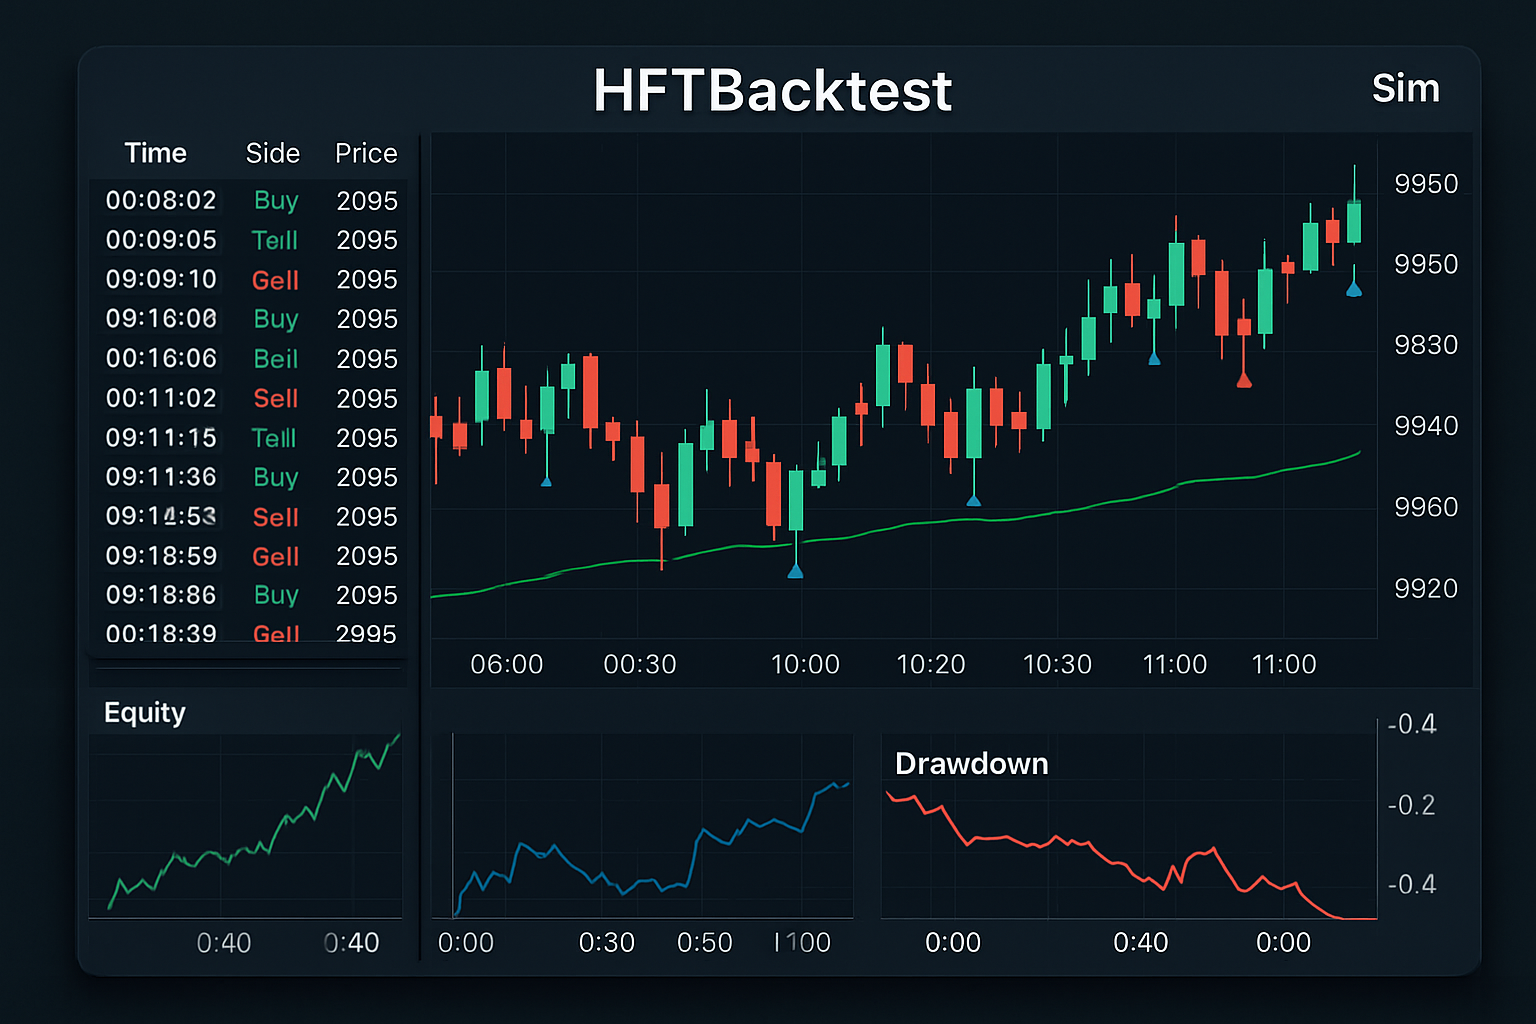Select the Time column header
The height and width of the screenshot is (1024, 1536).
coord(155,153)
